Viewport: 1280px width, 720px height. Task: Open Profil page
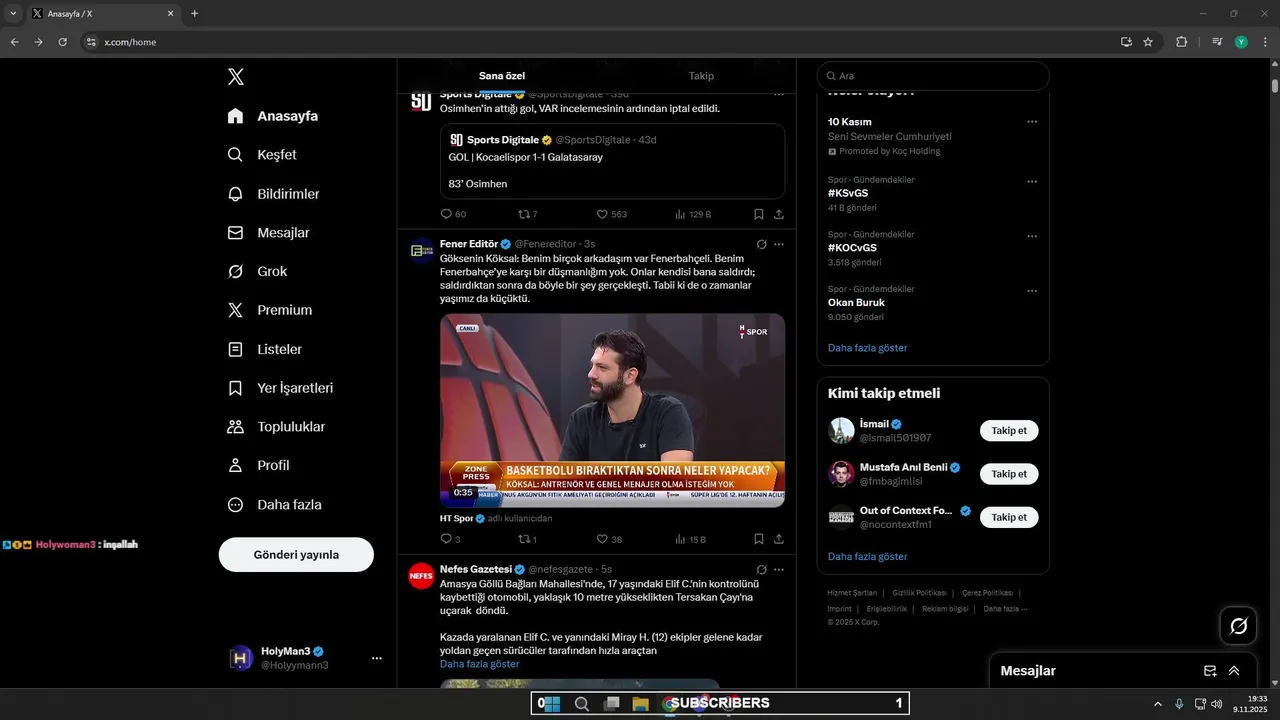coord(258,465)
